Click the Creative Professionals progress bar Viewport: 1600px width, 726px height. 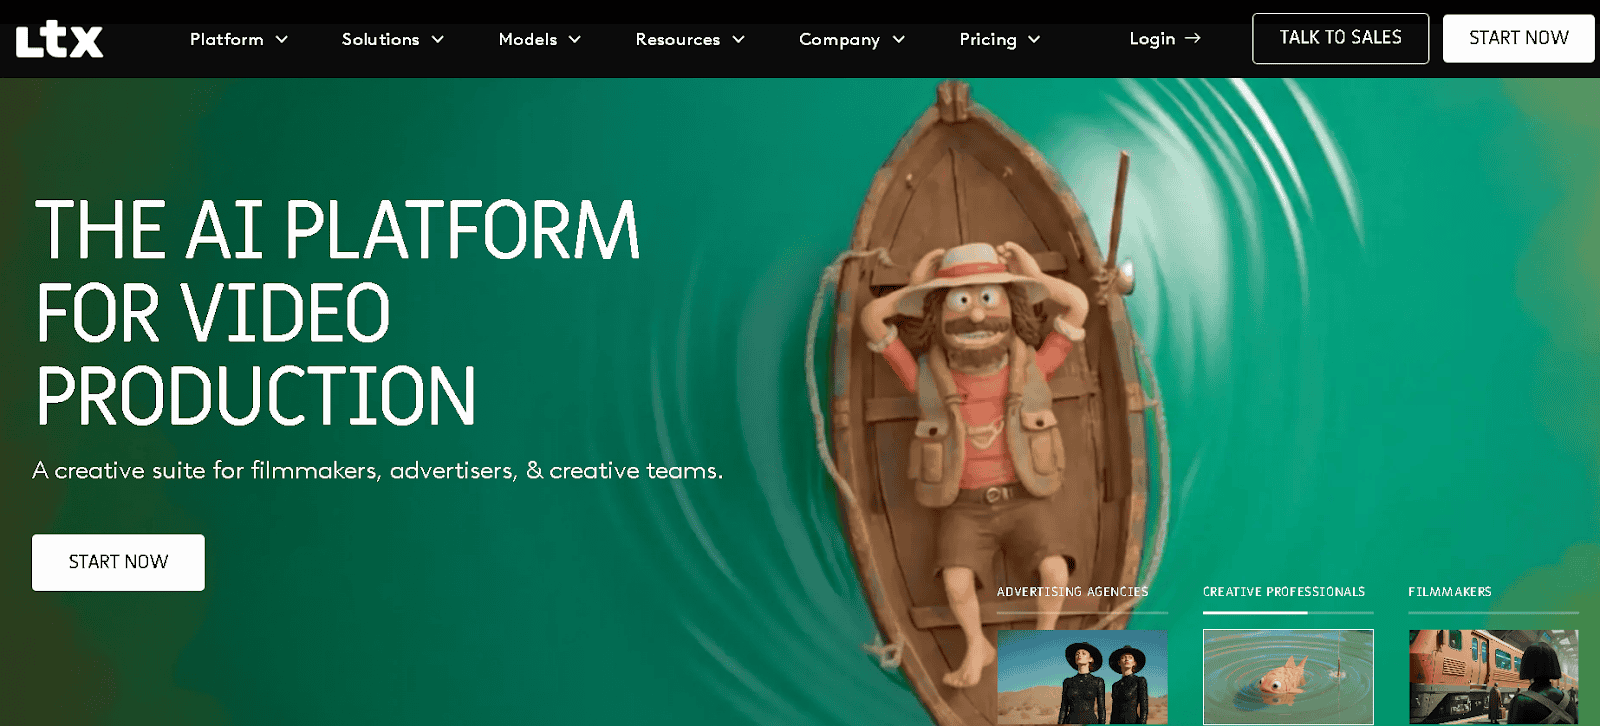[1288, 612]
